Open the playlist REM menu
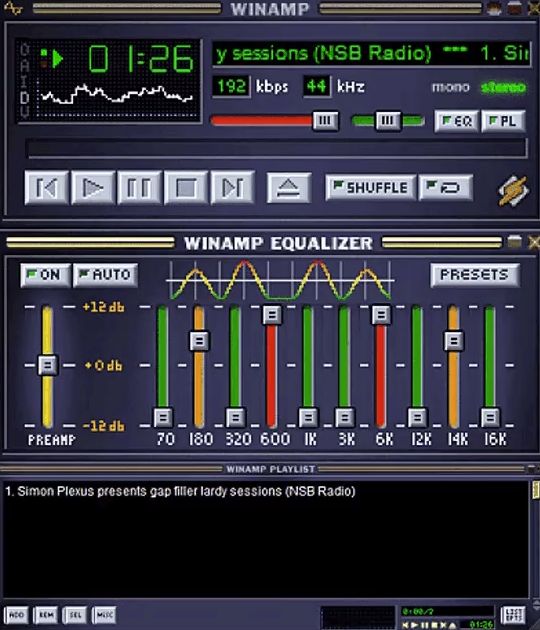540x630 pixels. click(45, 615)
